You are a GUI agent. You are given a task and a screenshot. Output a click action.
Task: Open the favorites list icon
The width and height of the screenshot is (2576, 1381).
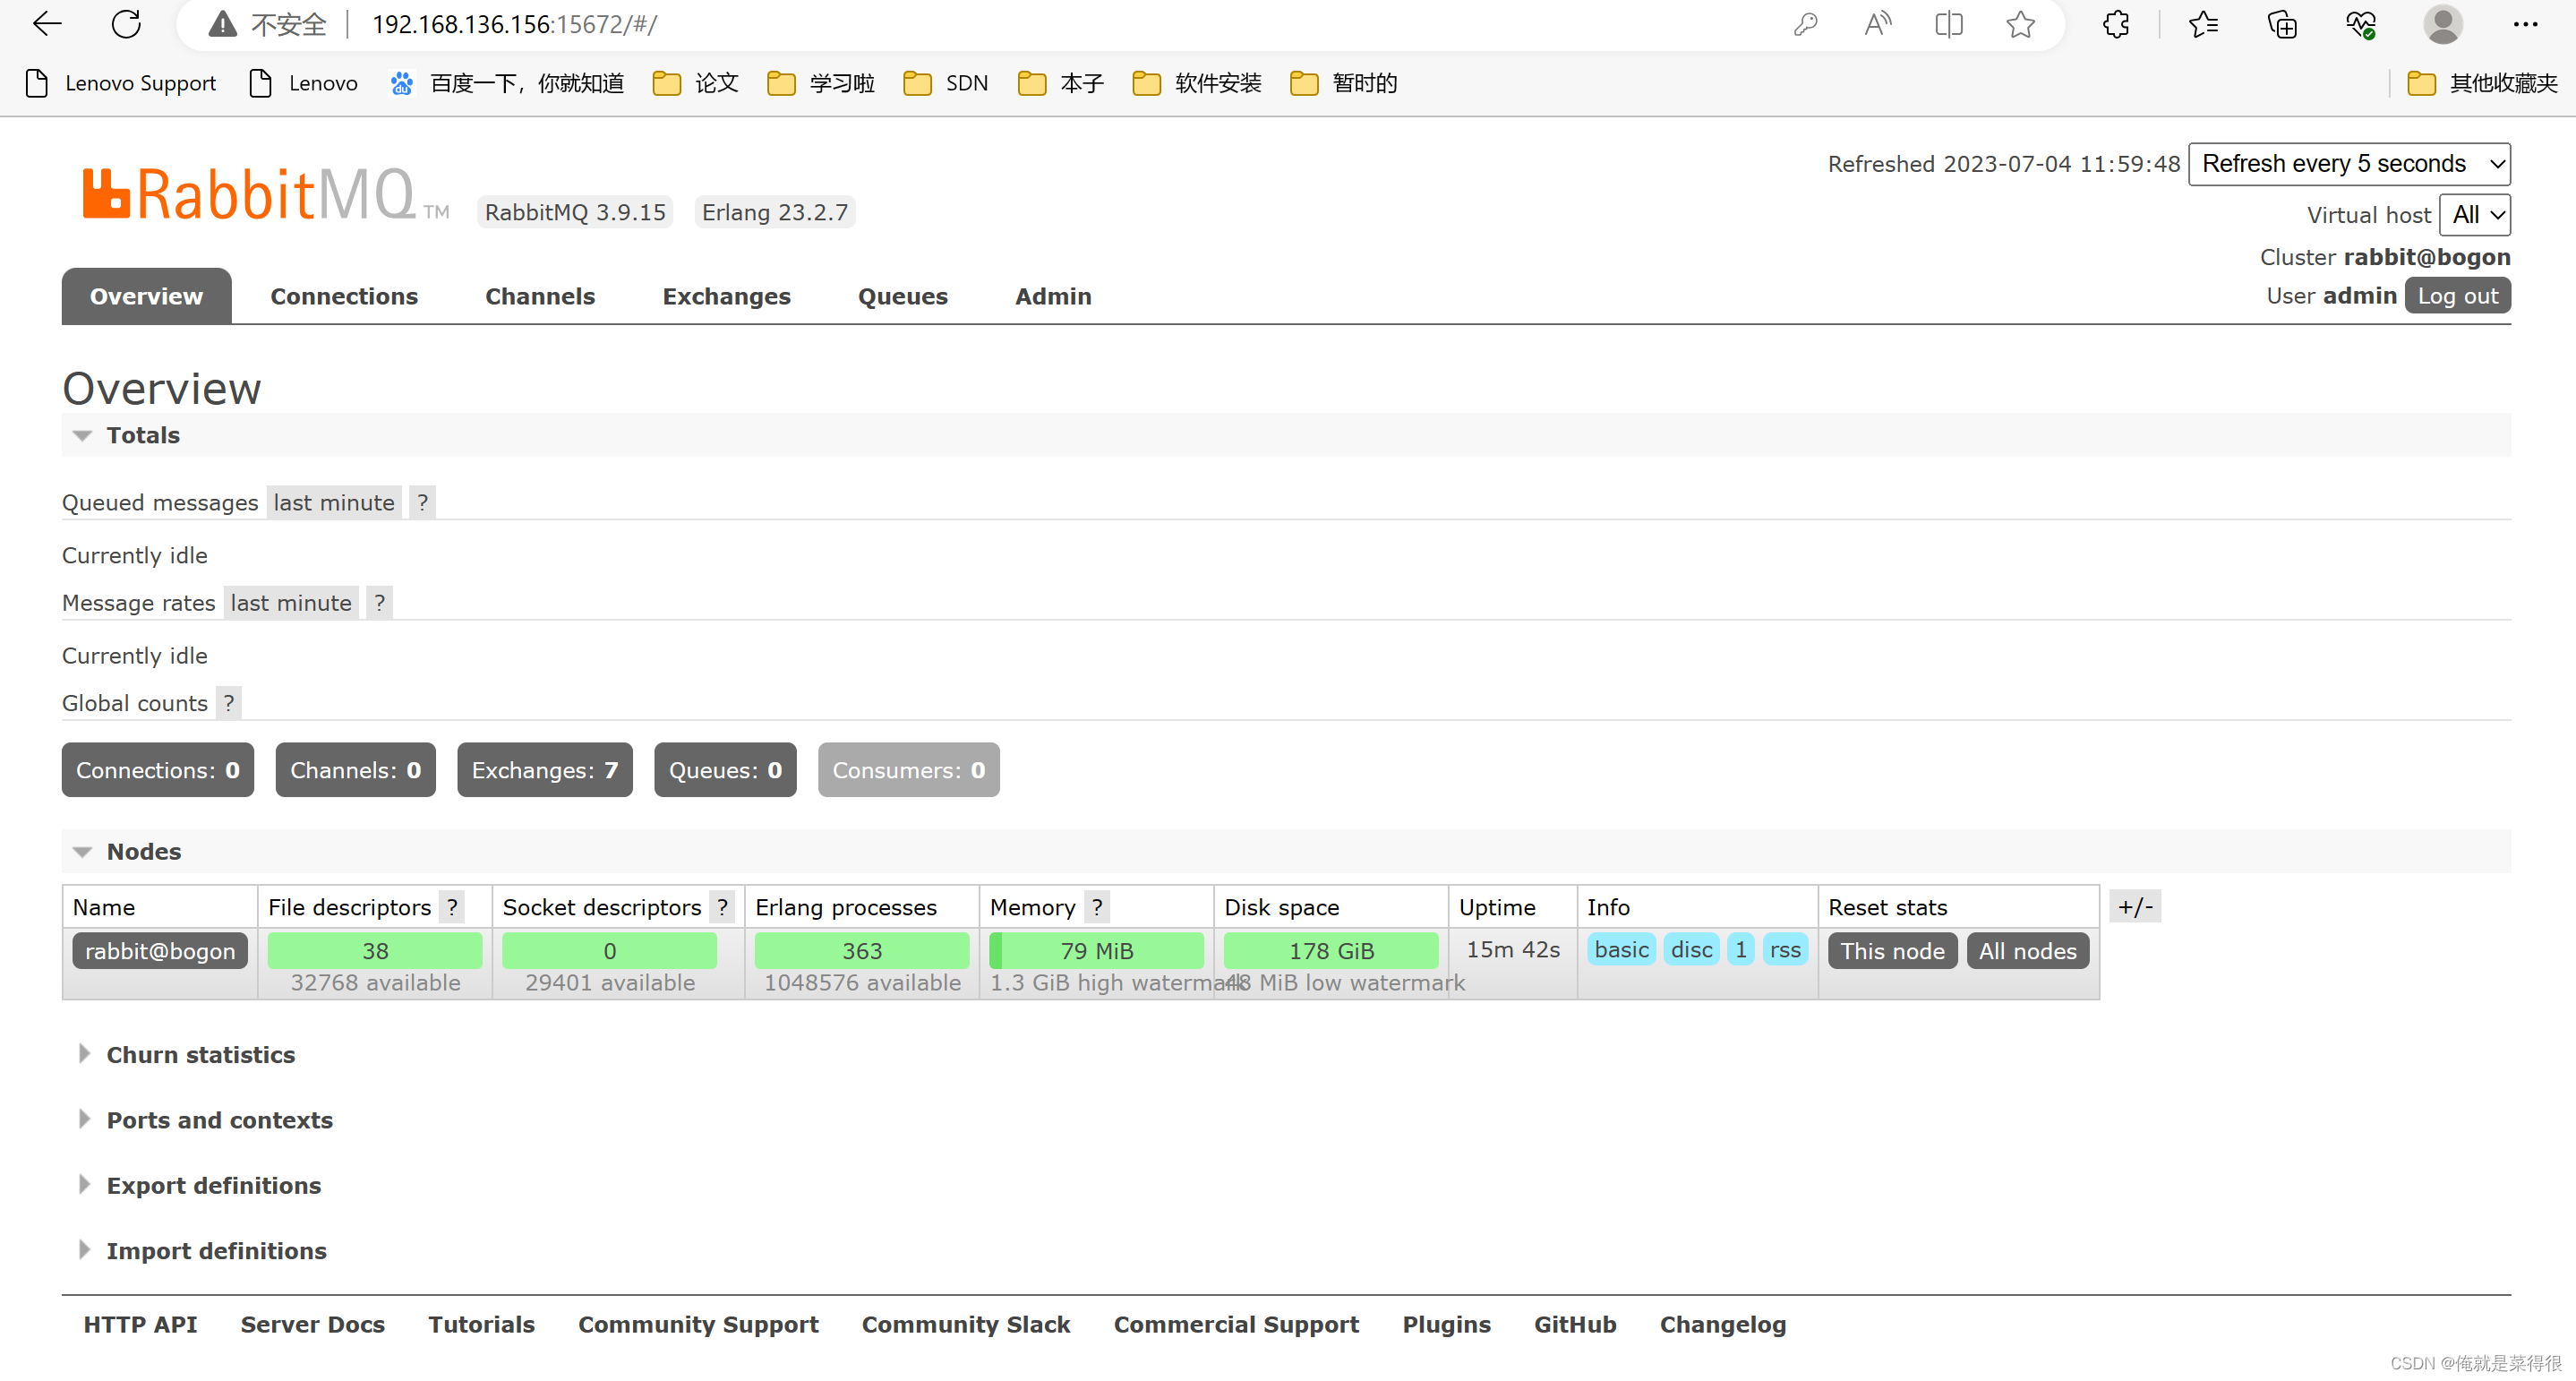[x=2203, y=24]
